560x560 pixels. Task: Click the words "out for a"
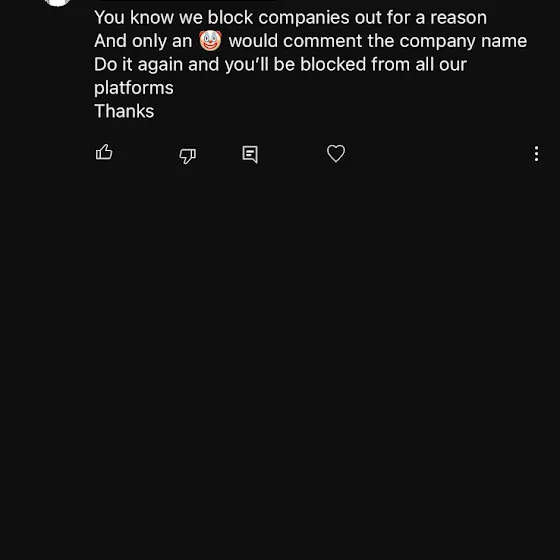pos(390,18)
